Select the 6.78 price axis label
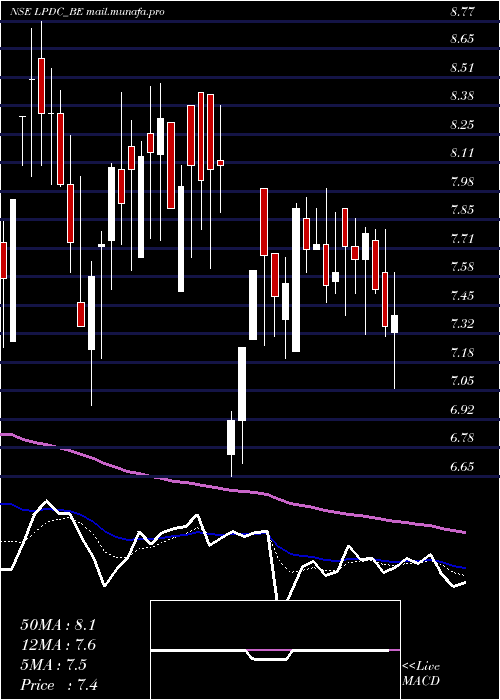The height and width of the screenshot is (700, 500). [x=462, y=438]
